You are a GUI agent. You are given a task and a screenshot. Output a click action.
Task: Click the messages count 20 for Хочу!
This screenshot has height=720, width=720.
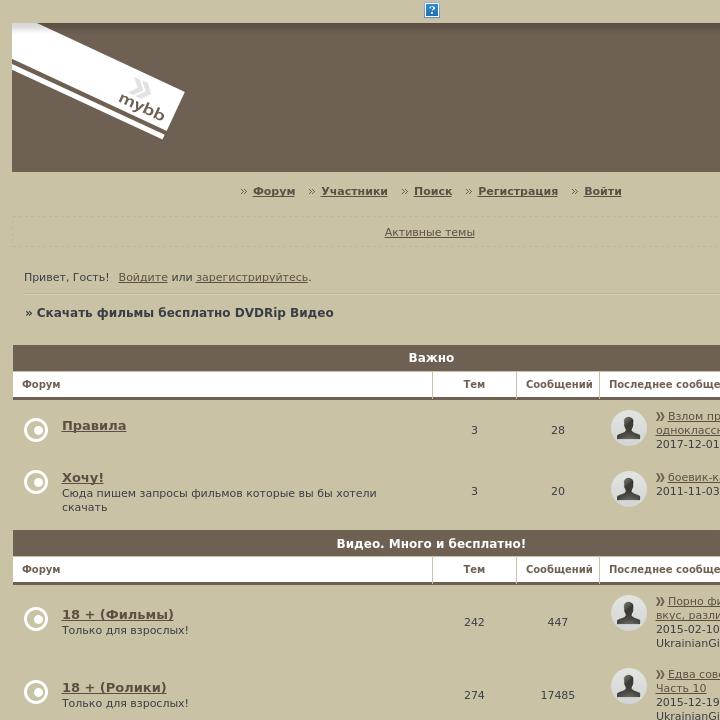(558, 491)
